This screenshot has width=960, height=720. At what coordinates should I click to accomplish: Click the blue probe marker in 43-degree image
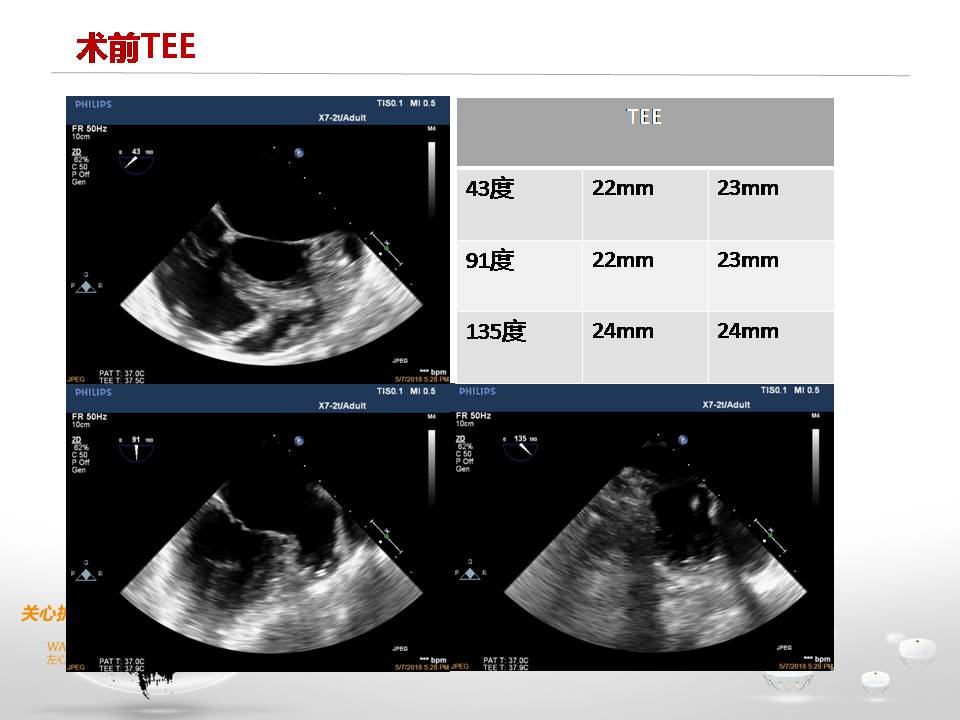pos(299,153)
